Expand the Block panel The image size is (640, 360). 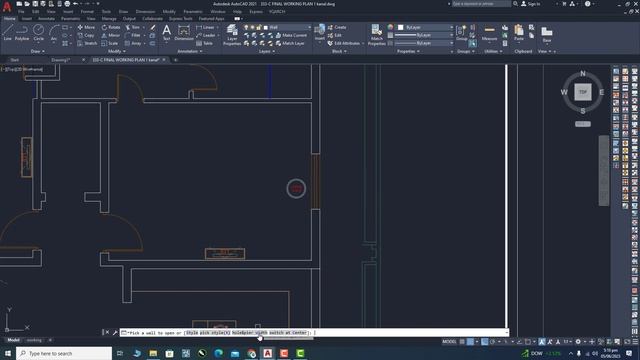tap(339, 51)
